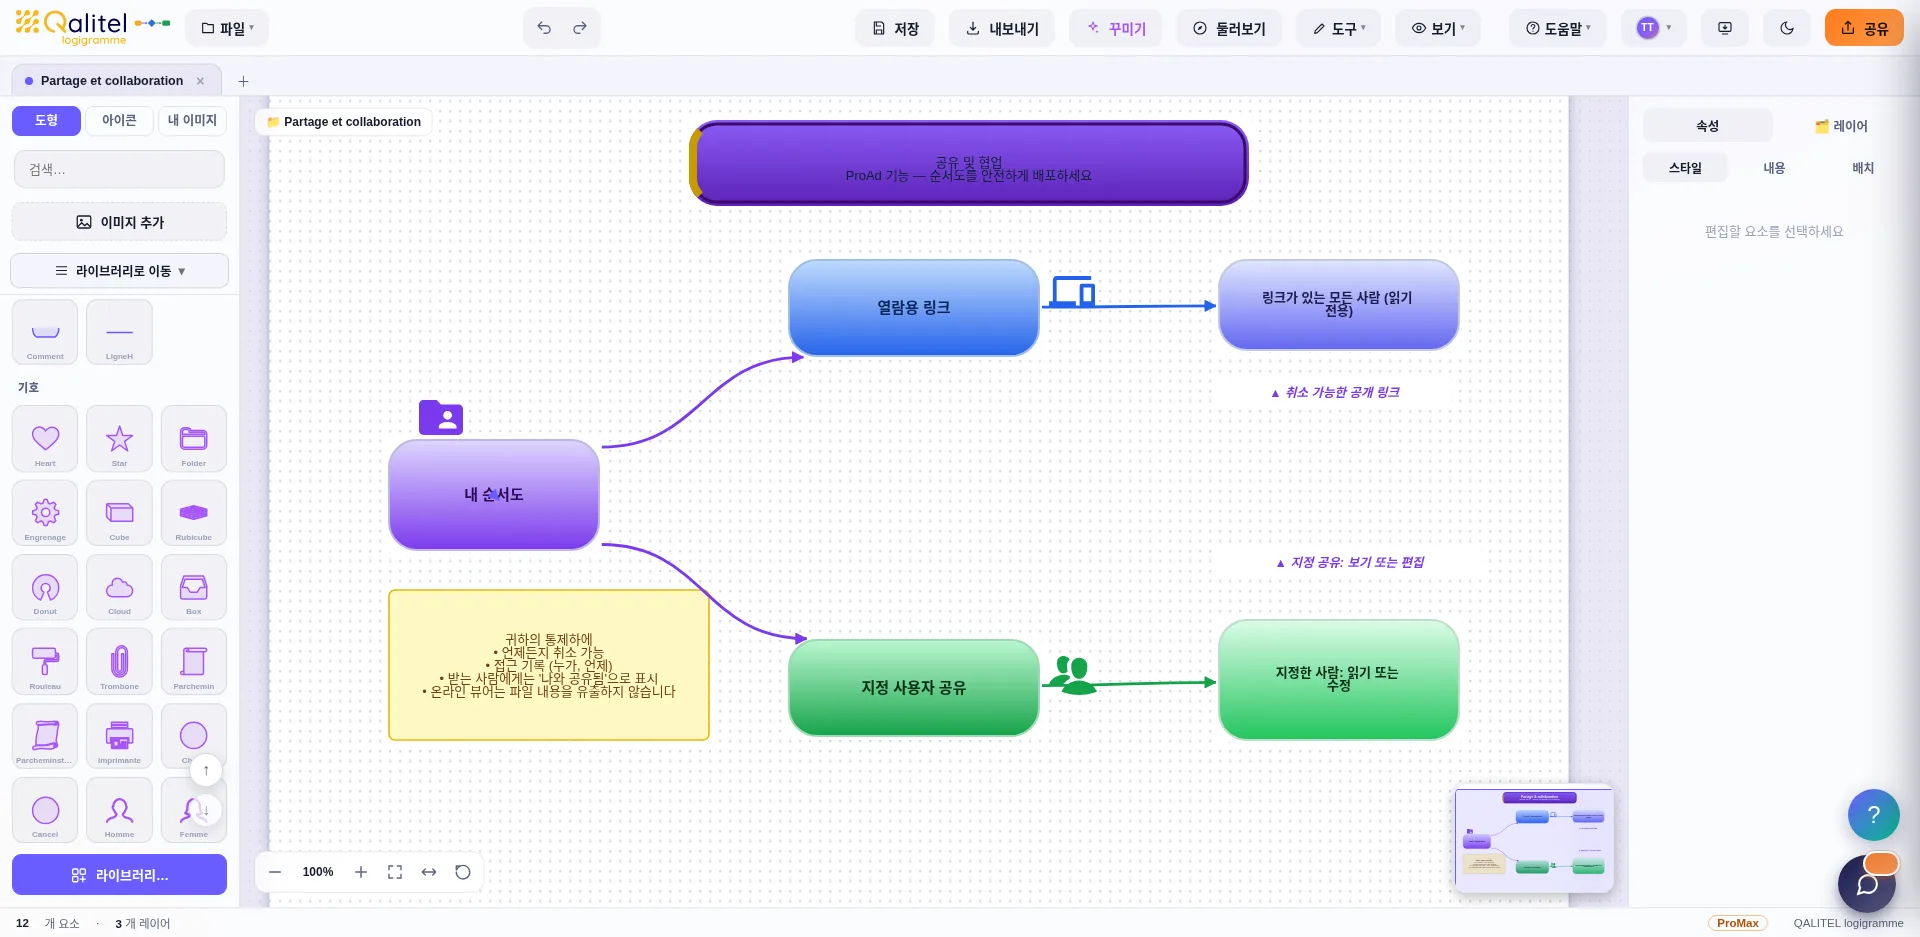Open the TT user avatar dropdown
The height and width of the screenshot is (937, 1920).
pyautogui.click(x=1655, y=28)
